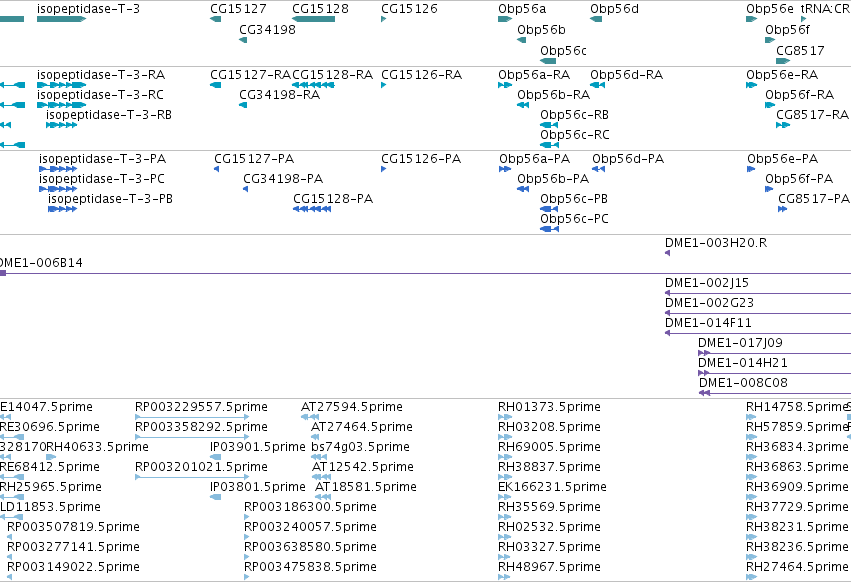Click transcript Obp56a-RA
This screenshot has height=582, width=851.
click(x=534, y=74)
